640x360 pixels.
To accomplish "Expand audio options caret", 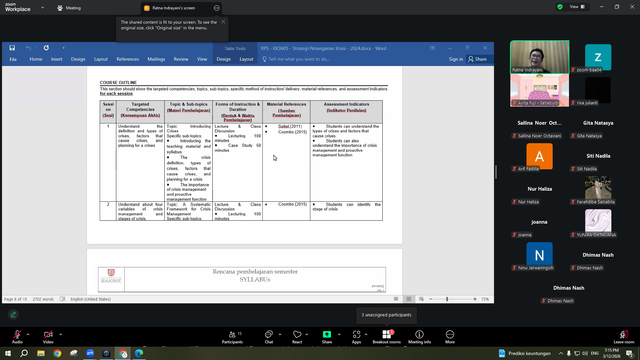I will point(28,334).
